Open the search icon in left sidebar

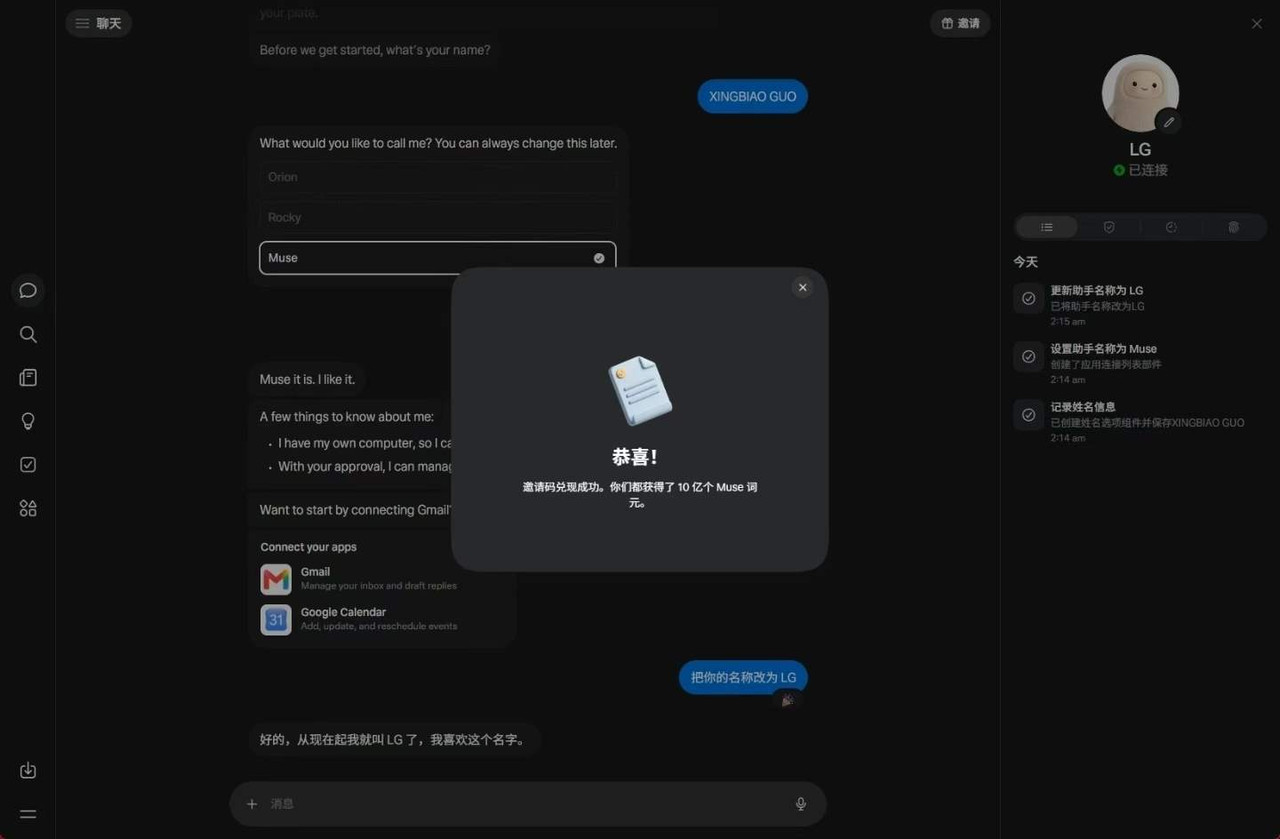click(28, 334)
